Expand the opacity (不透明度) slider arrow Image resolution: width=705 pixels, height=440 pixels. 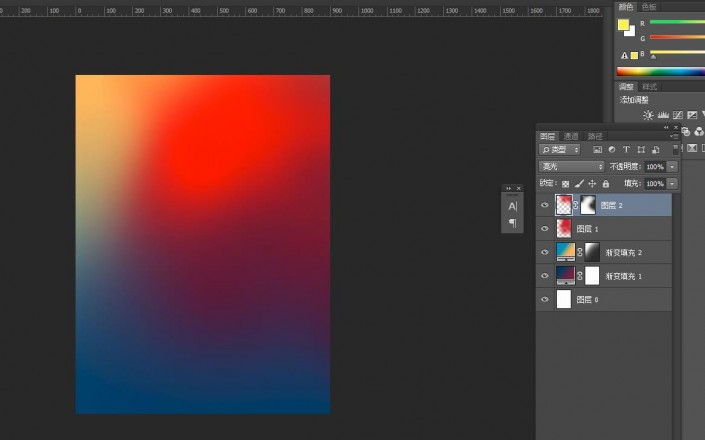click(672, 167)
